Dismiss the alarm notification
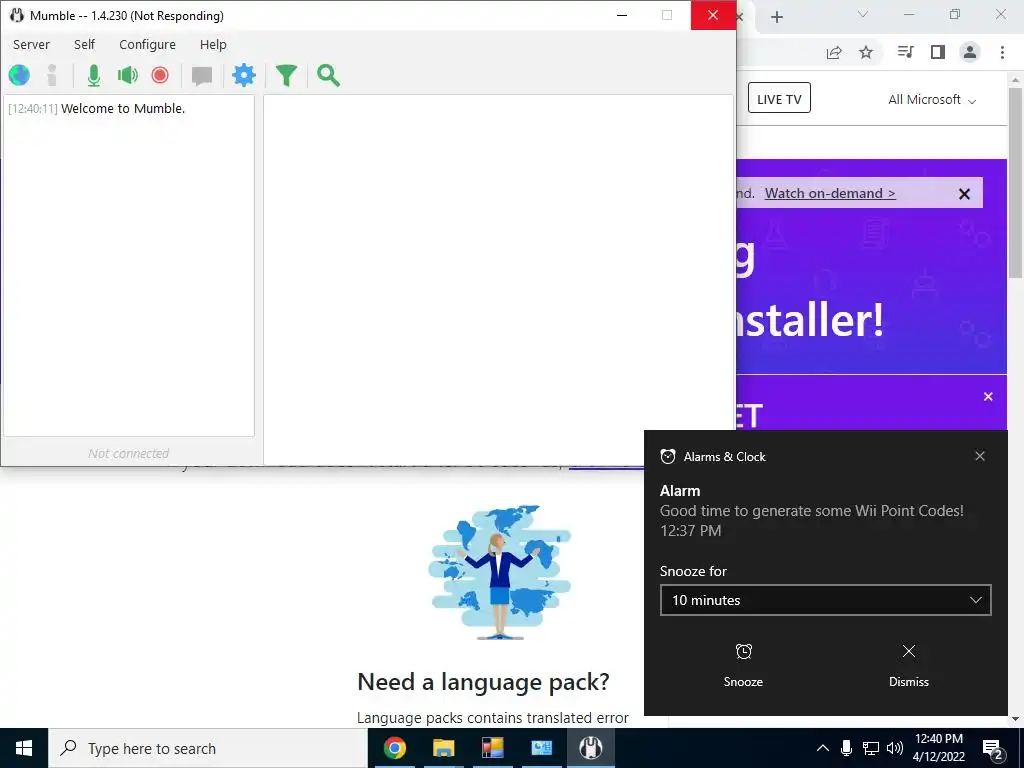The height and width of the screenshot is (768, 1024). (x=908, y=665)
